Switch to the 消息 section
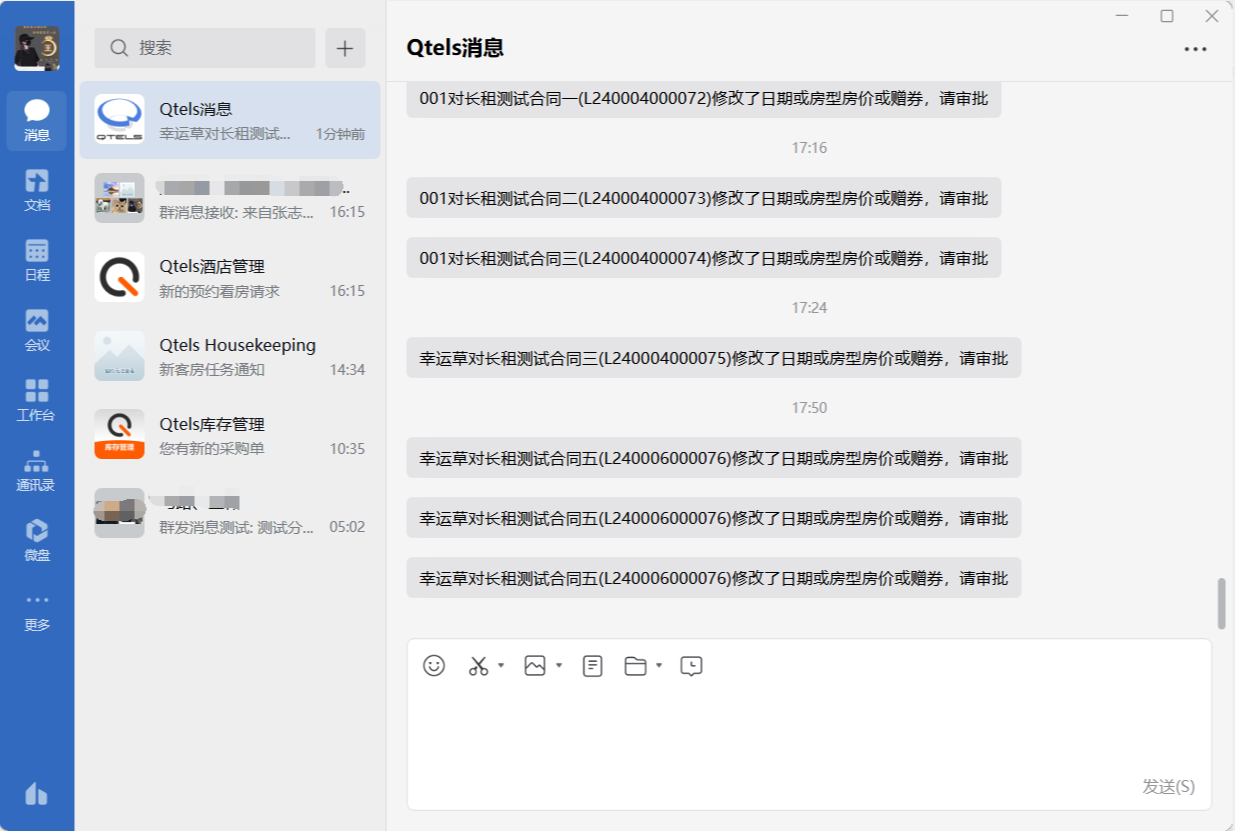1235x831 pixels. [37, 120]
